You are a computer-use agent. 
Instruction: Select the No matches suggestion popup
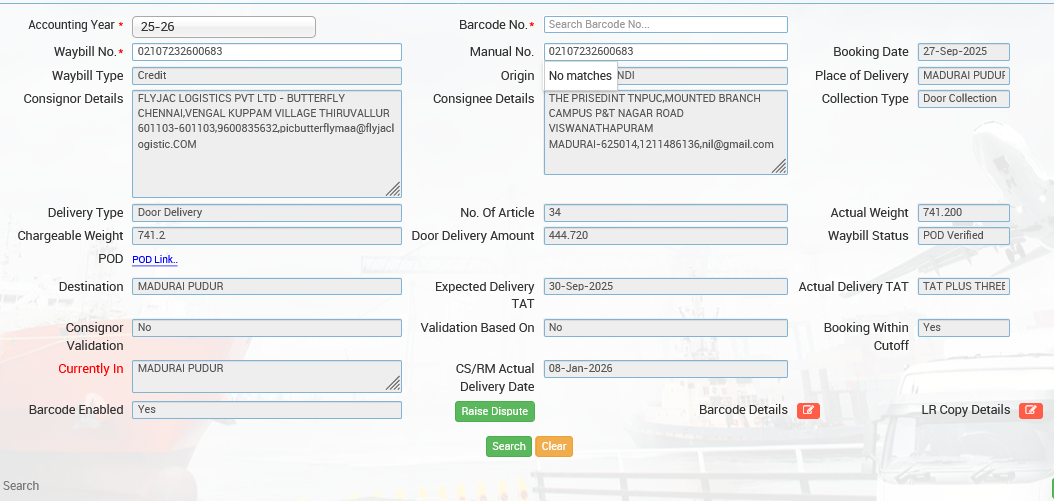pyautogui.click(x=580, y=76)
